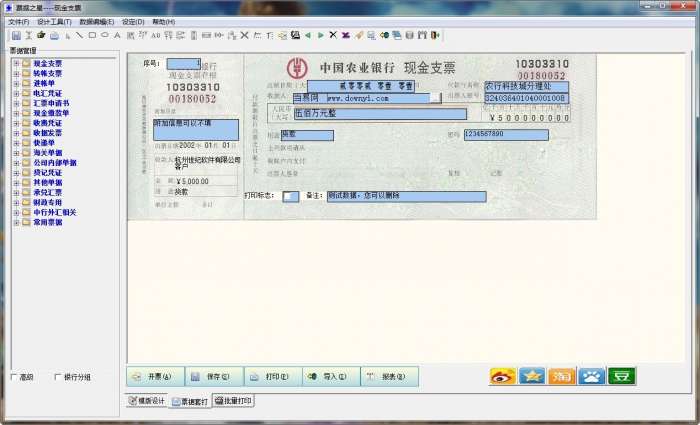Select the 收据发票 tree item
700x425 pixels.
(48, 133)
